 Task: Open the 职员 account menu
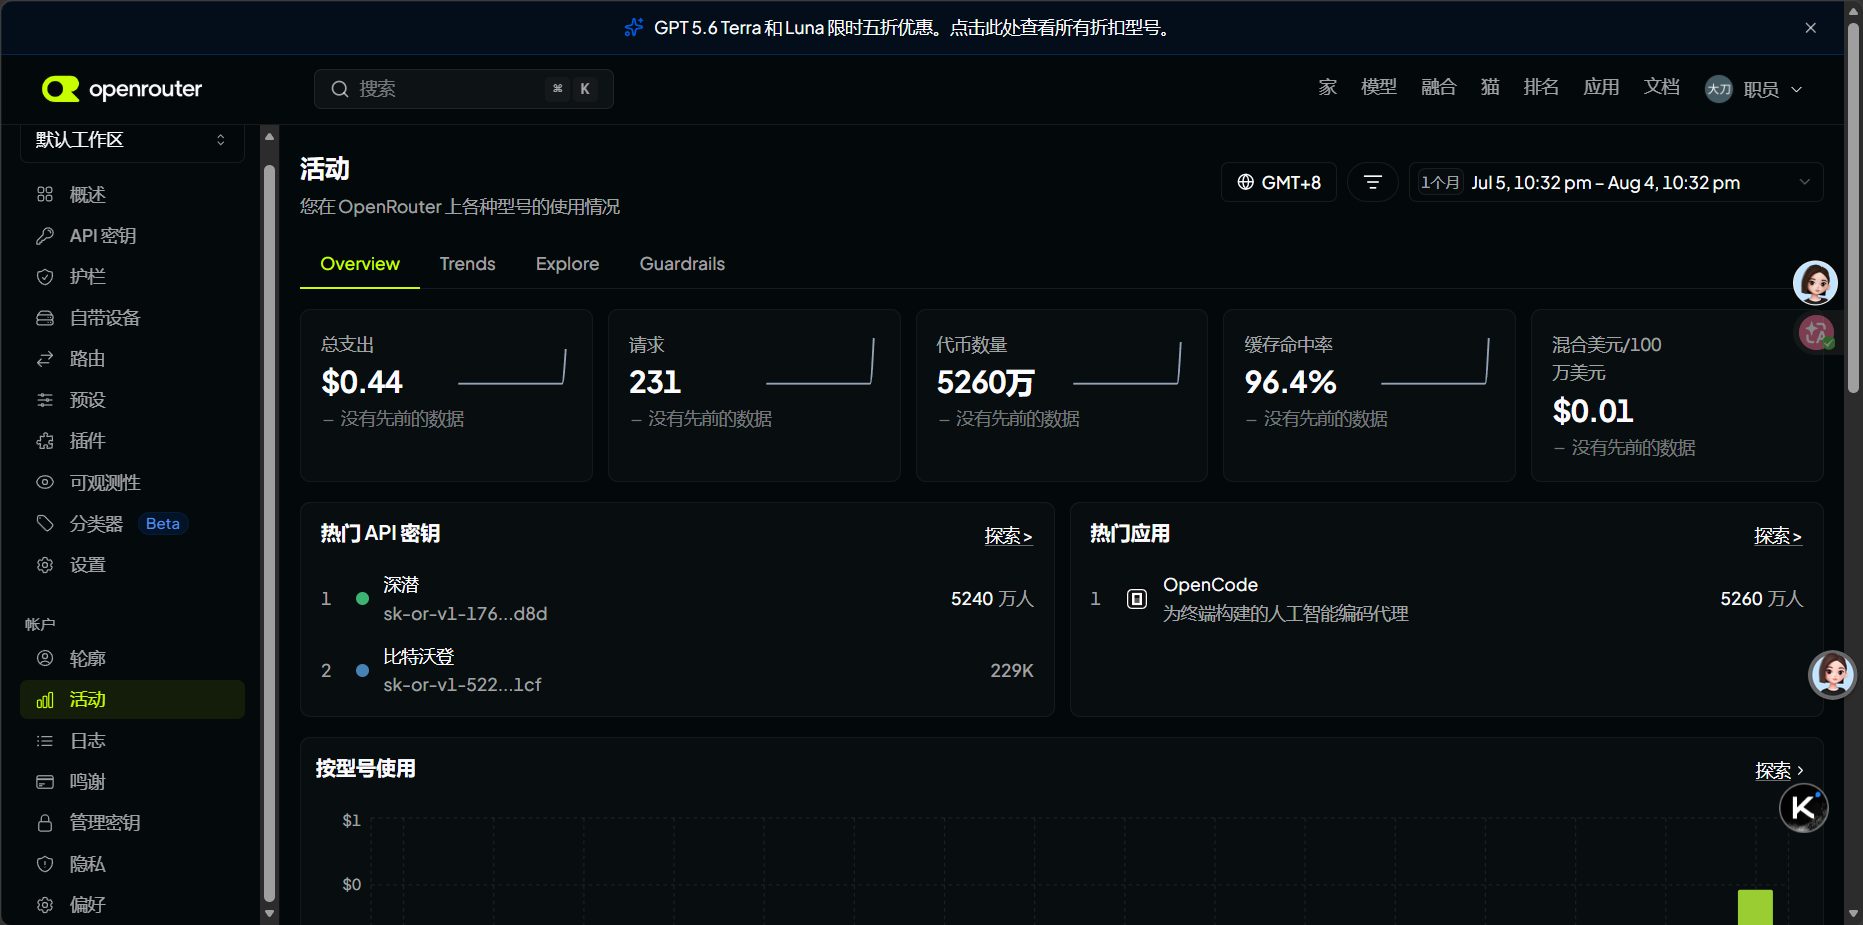click(x=1755, y=89)
